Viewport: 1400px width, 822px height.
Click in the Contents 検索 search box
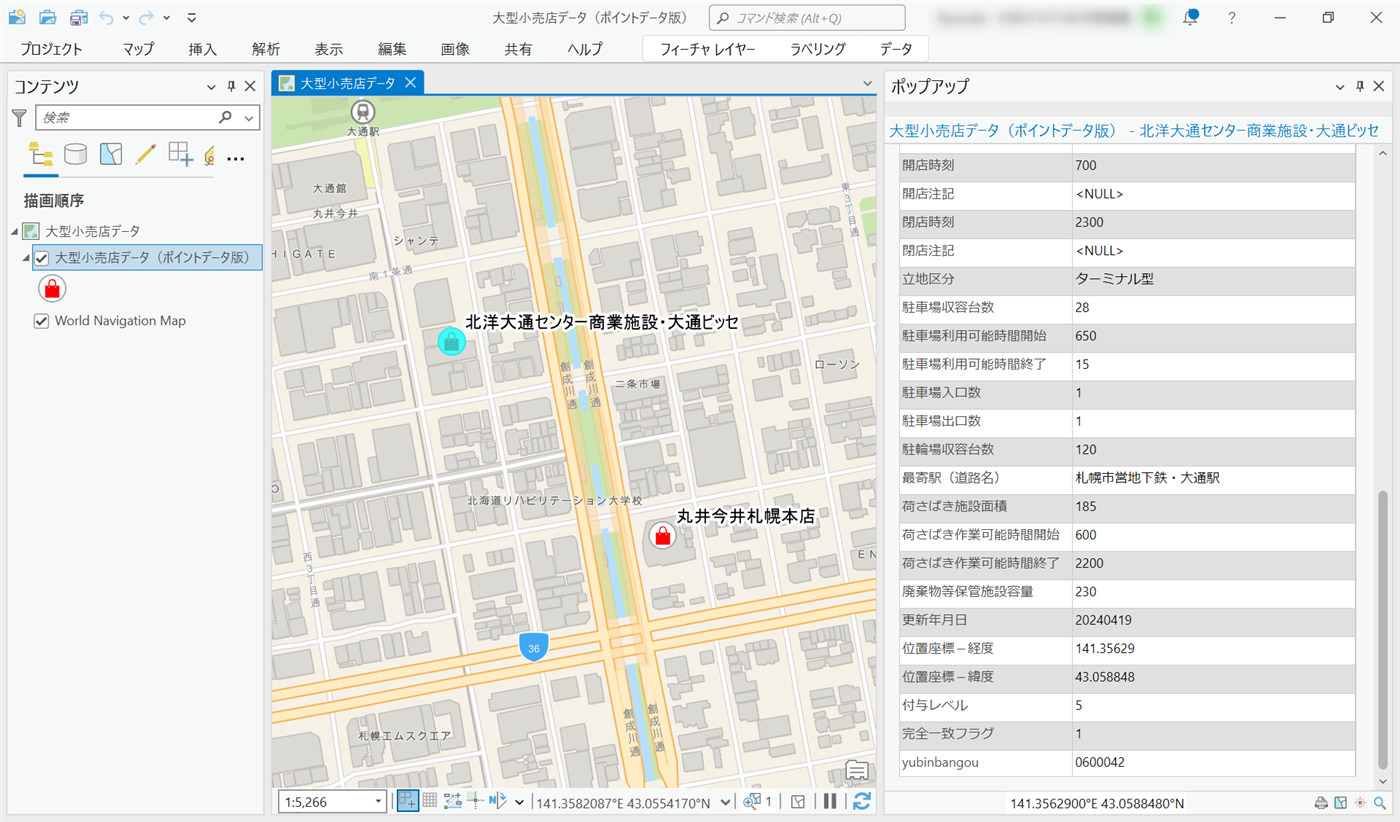click(127, 118)
